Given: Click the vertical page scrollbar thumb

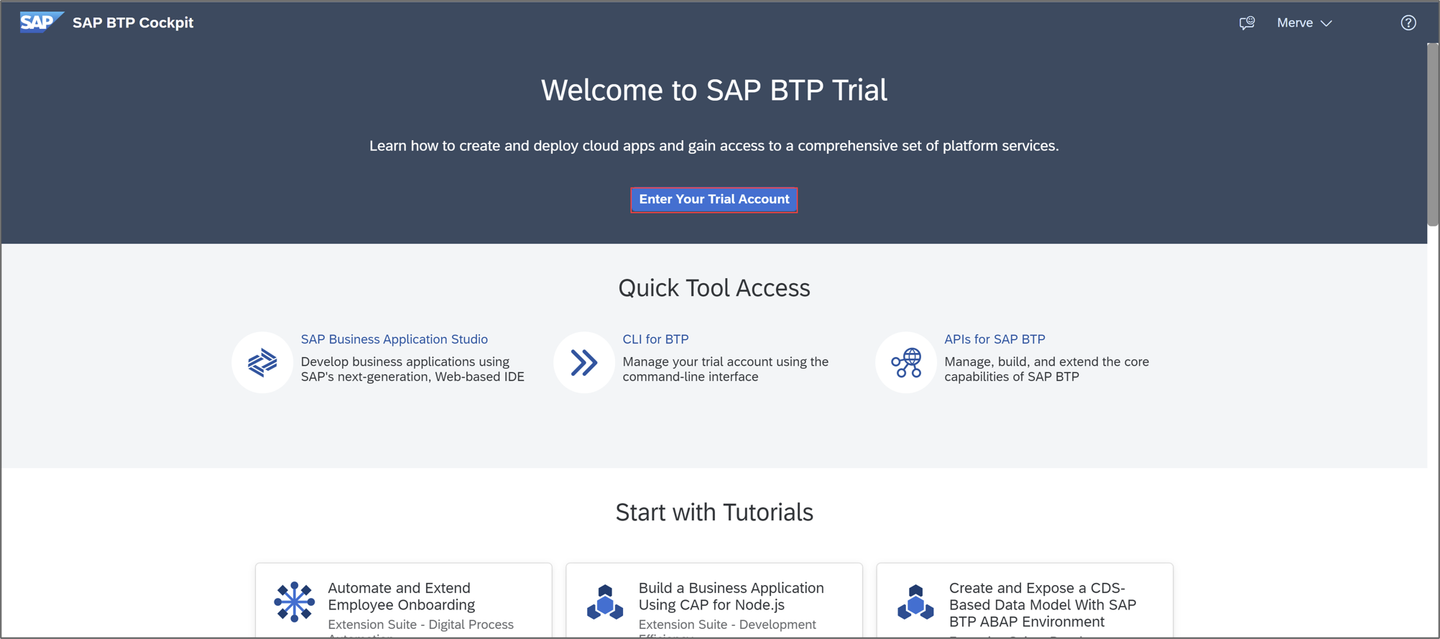Looking at the screenshot, I should pos(1433,133).
